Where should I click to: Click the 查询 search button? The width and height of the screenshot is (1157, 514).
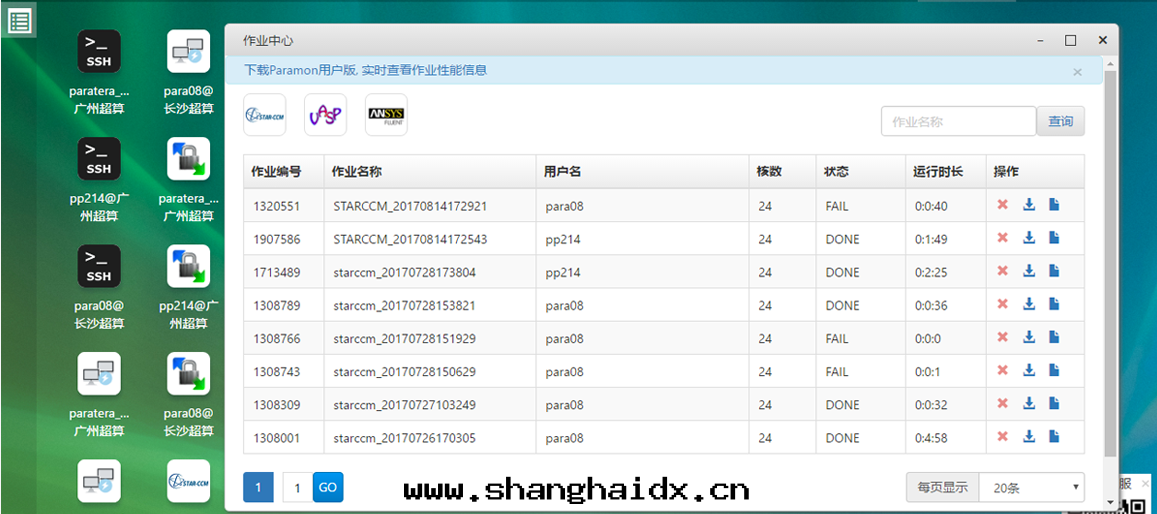pos(1060,122)
